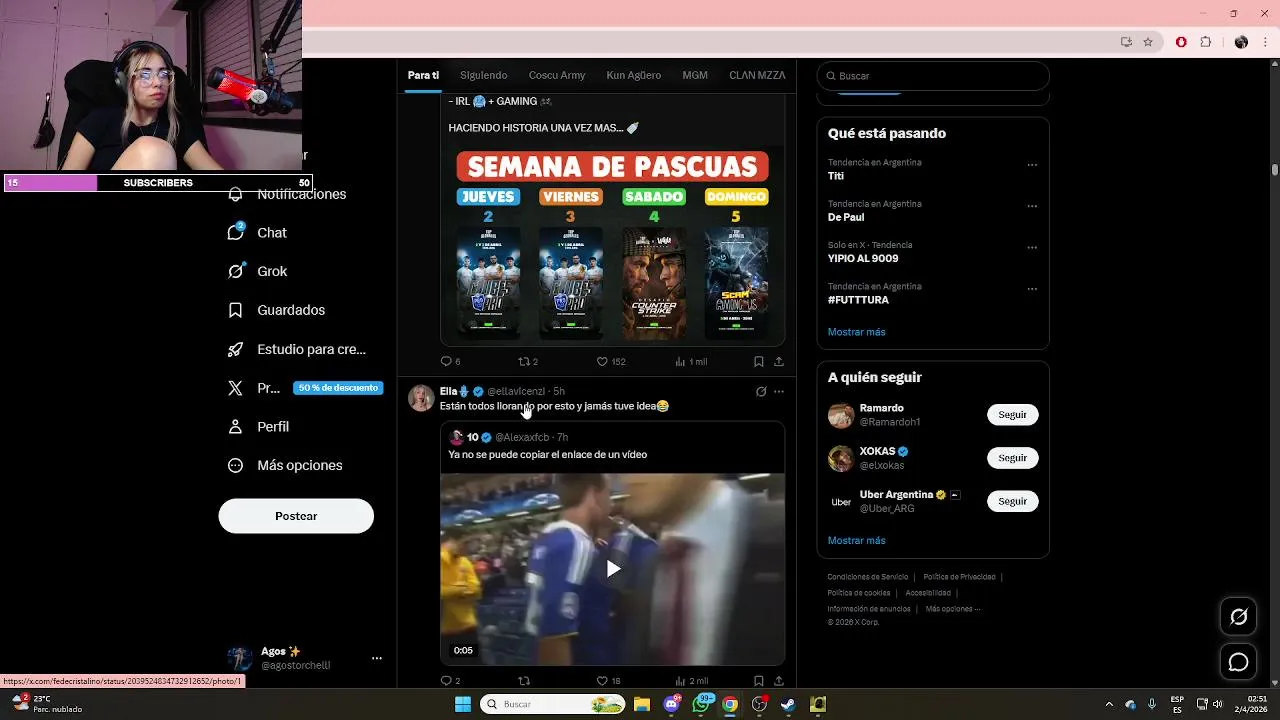Open Más opciones circle icon
The height and width of the screenshot is (720, 1280).
tap(236, 465)
